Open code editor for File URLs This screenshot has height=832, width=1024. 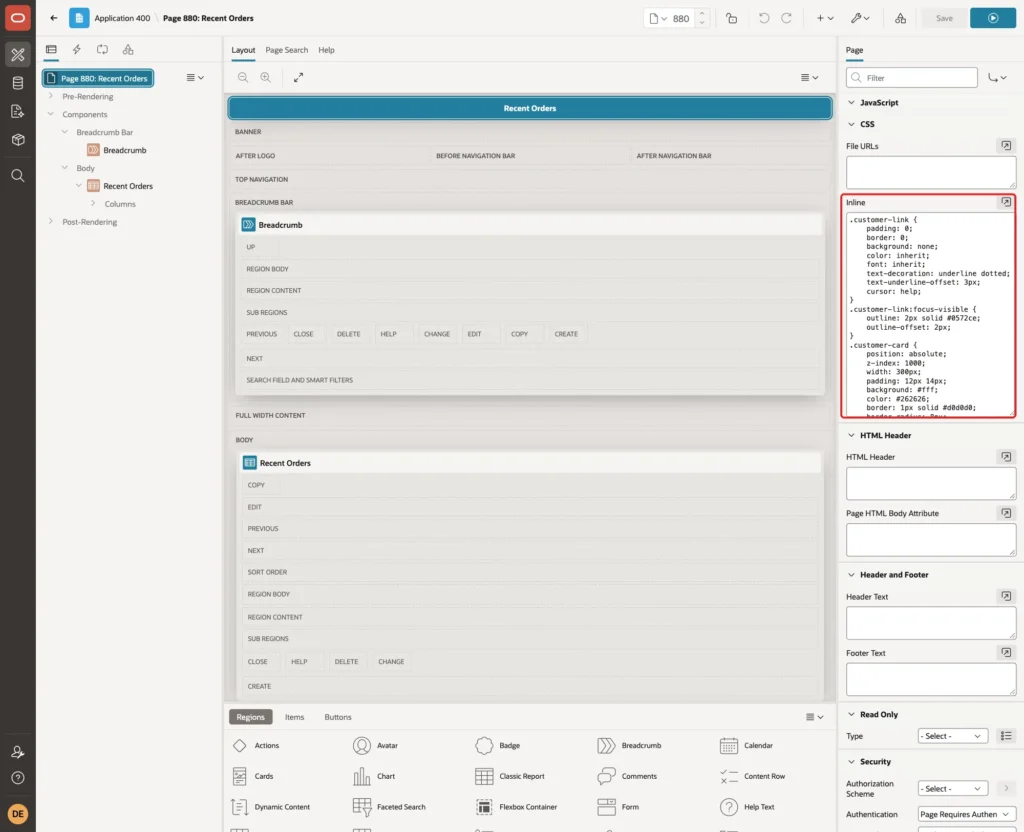pyautogui.click(x=1006, y=146)
